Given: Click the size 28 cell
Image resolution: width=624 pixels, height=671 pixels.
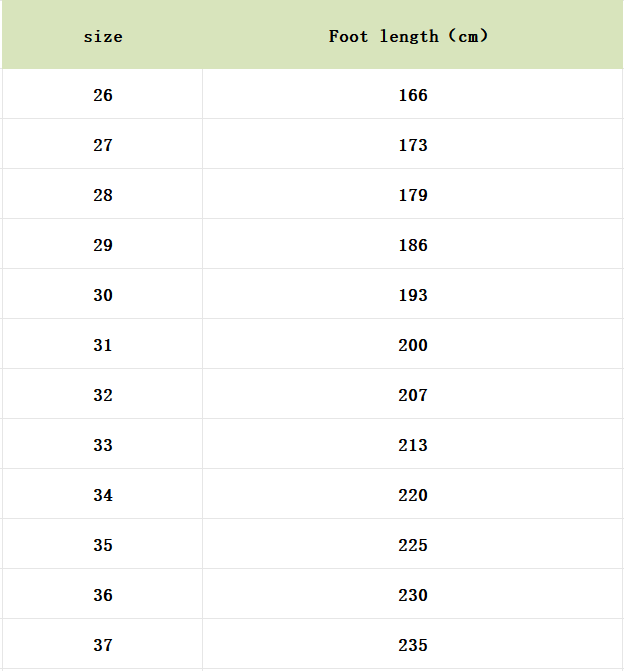Looking at the screenshot, I should click(103, 195).
